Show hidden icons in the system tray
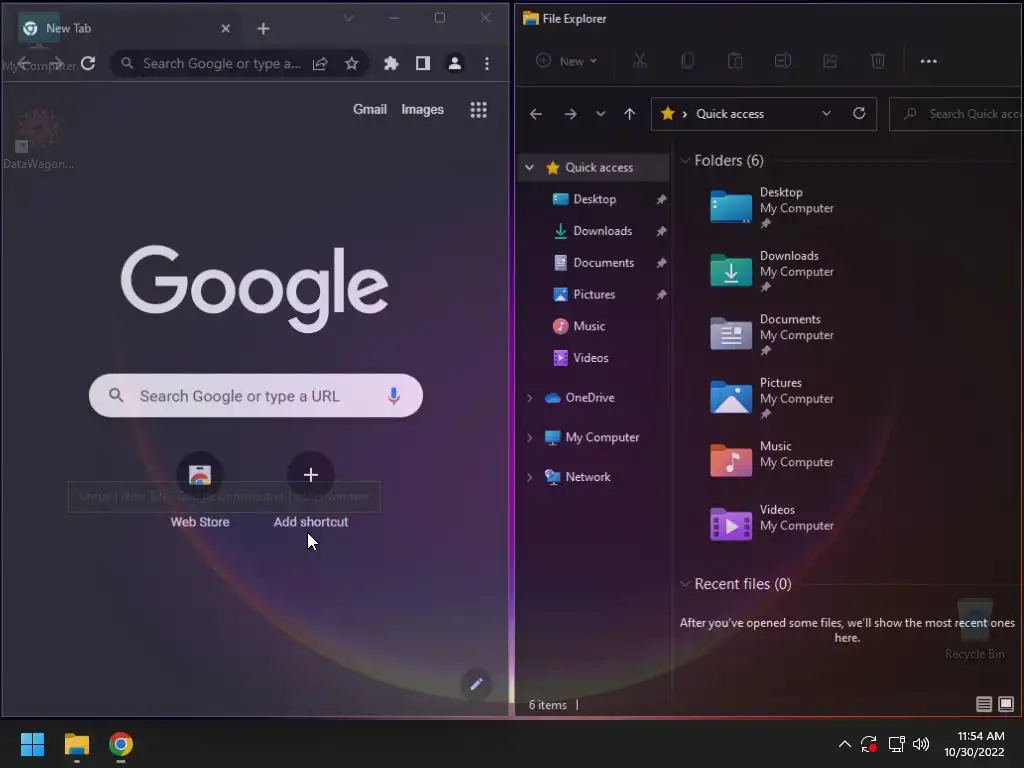The width and height of the screenshot is (1024, 768). point(844,744)
